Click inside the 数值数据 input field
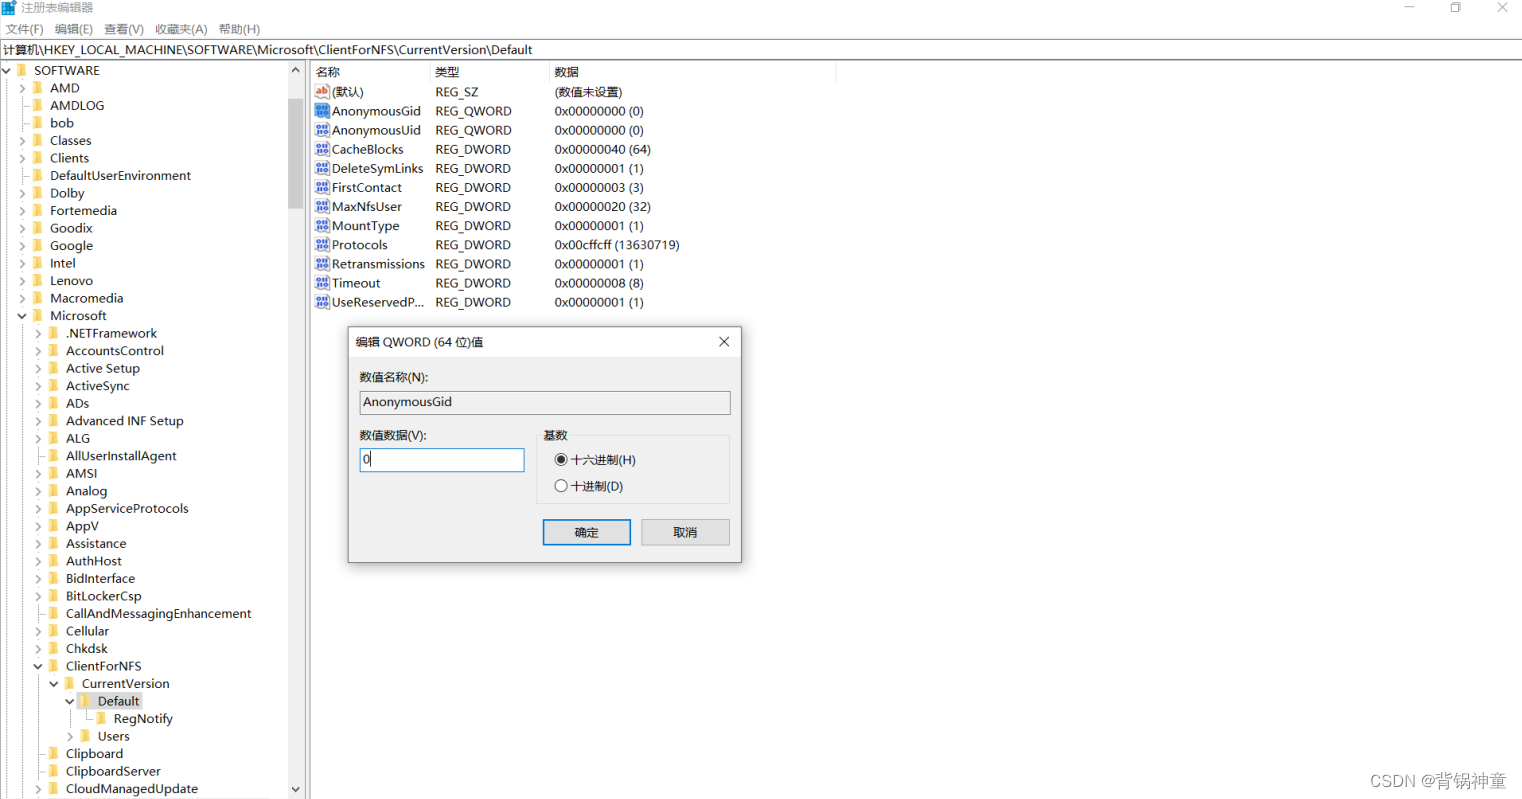This screenshot has width=1522, height=799. pyautogui.click(x=441, y=460)
